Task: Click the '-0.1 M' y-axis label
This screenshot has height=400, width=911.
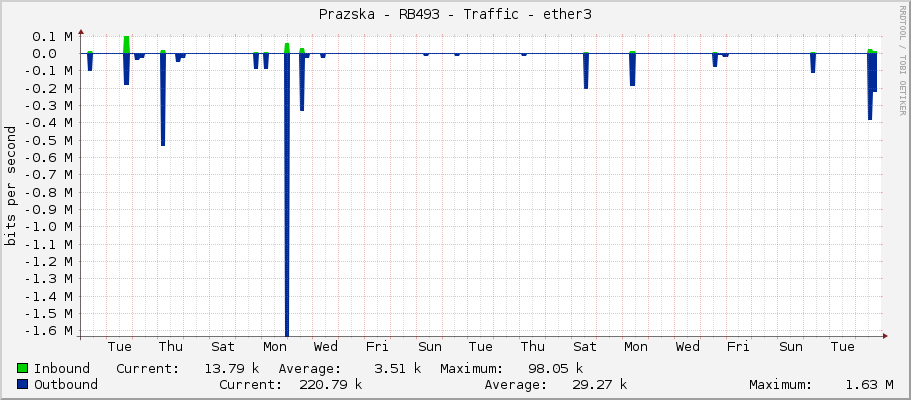Action: (x=48, y=71)
